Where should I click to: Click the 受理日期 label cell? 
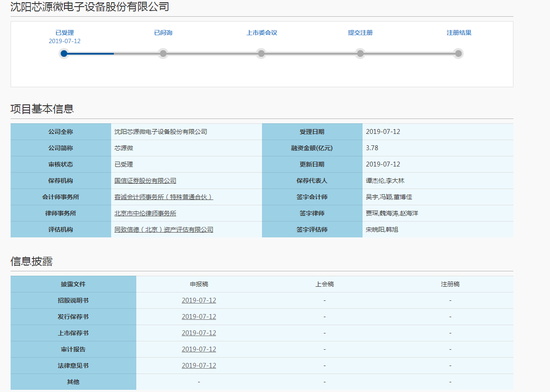312,132
